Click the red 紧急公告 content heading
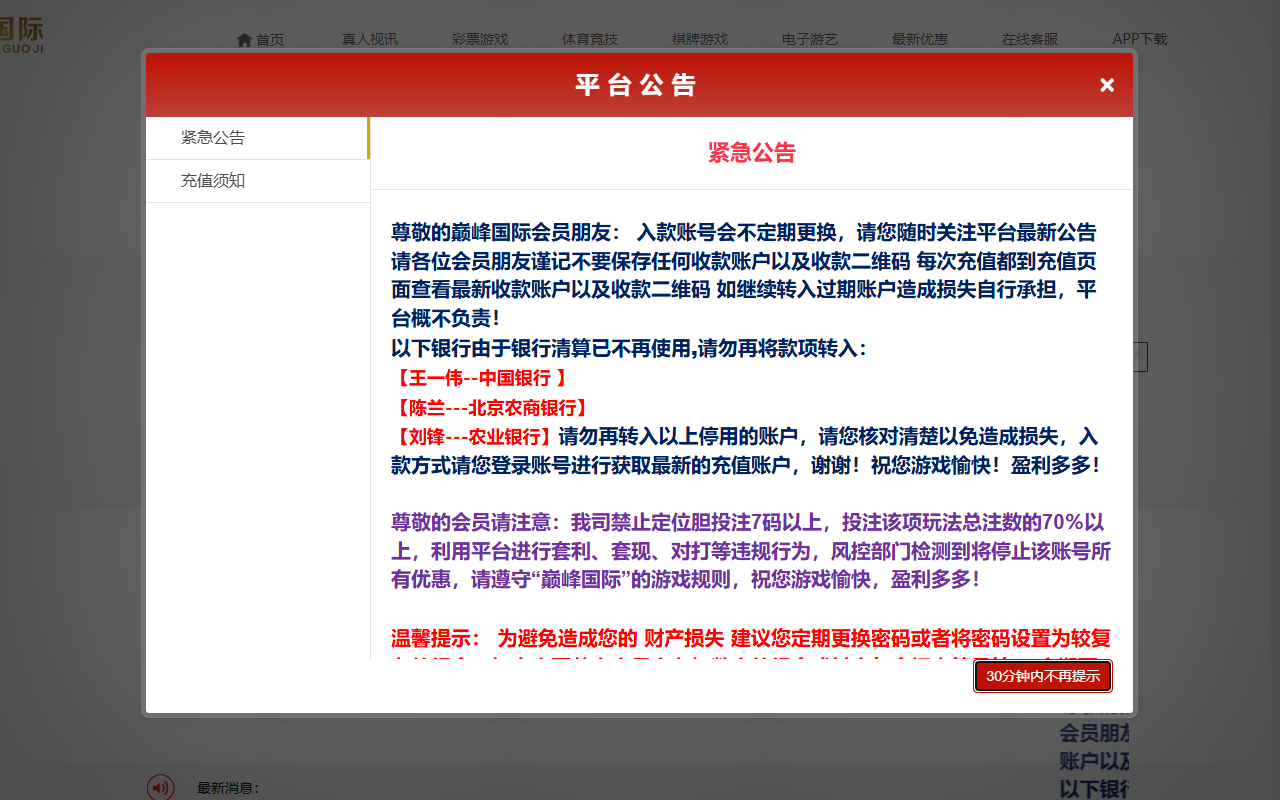 click(752, 153)
